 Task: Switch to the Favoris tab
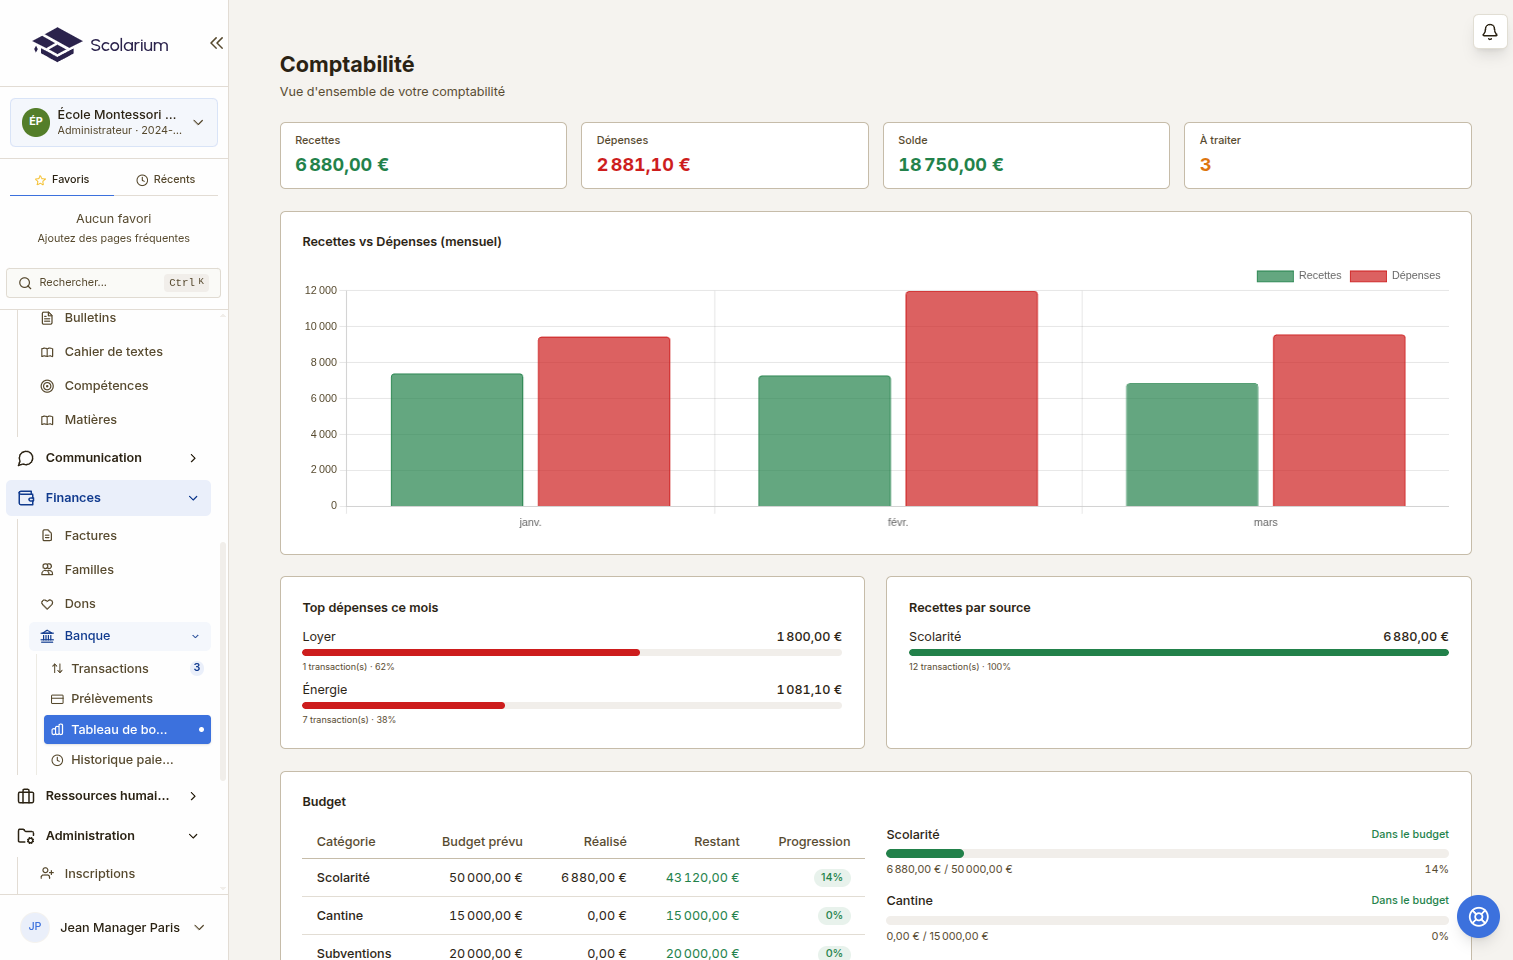coord(62,180)
